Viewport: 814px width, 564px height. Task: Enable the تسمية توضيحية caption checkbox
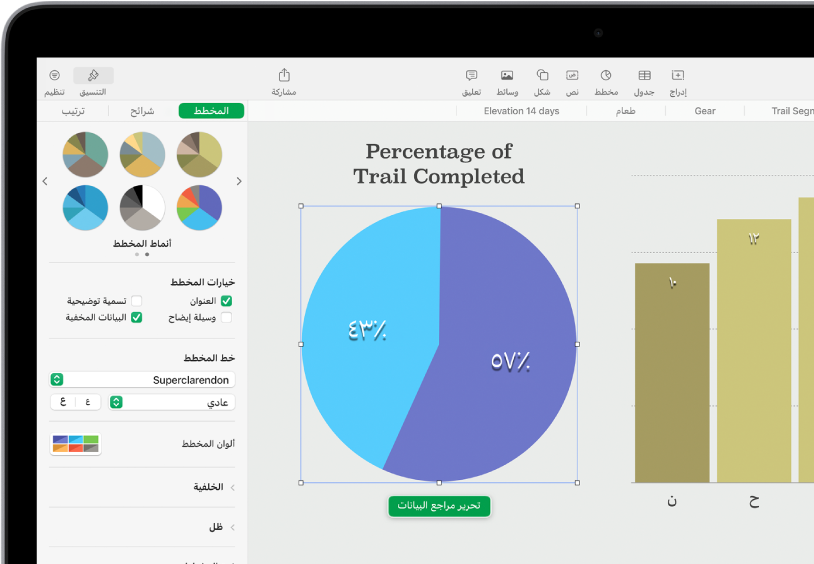tap(137, 300)
